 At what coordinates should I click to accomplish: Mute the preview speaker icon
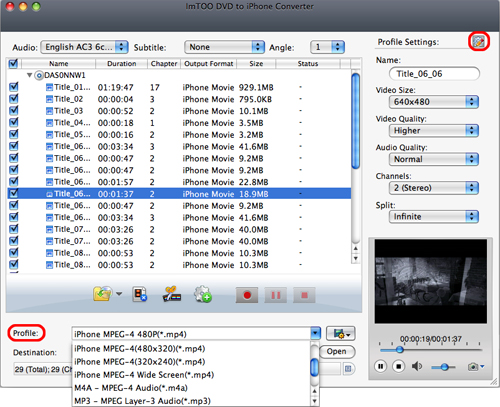tap(417, 367)
